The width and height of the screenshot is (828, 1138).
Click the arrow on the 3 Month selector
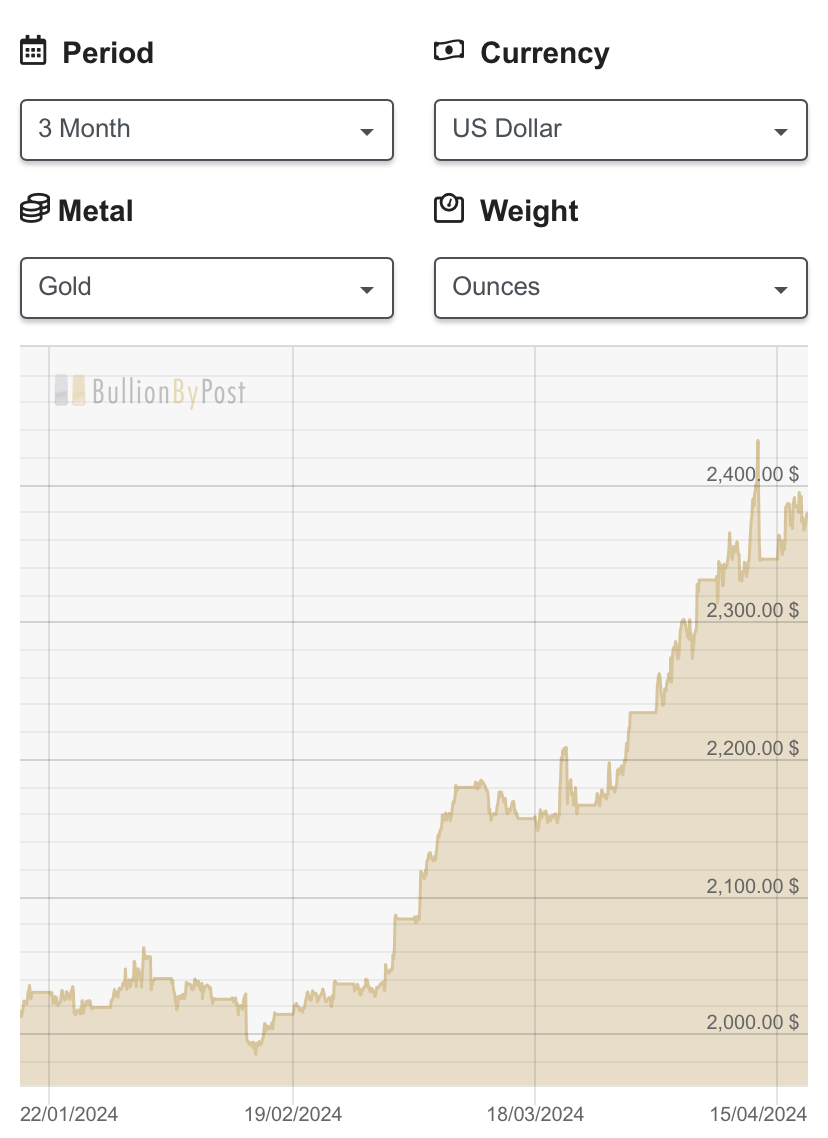[366, 132]
